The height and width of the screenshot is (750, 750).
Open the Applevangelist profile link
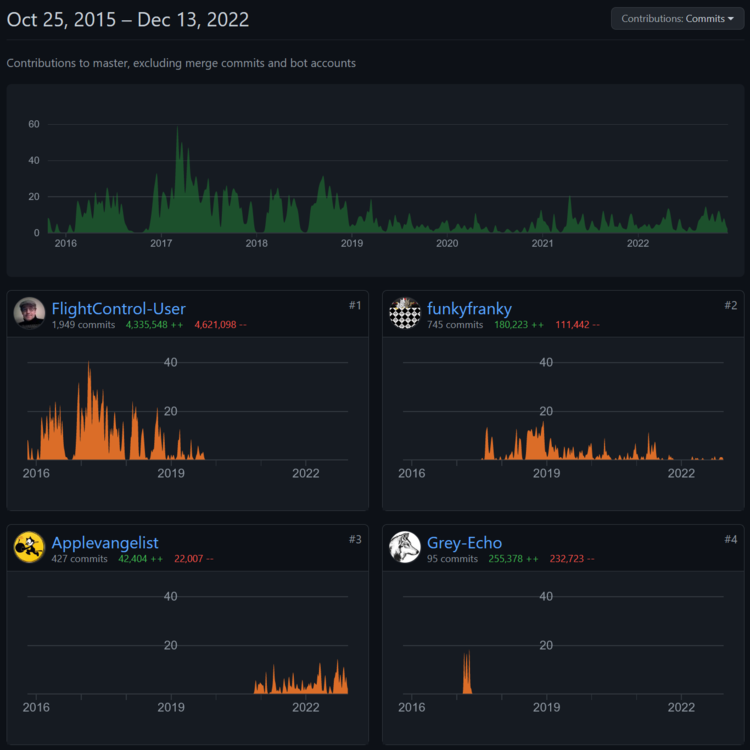(105, 543)
